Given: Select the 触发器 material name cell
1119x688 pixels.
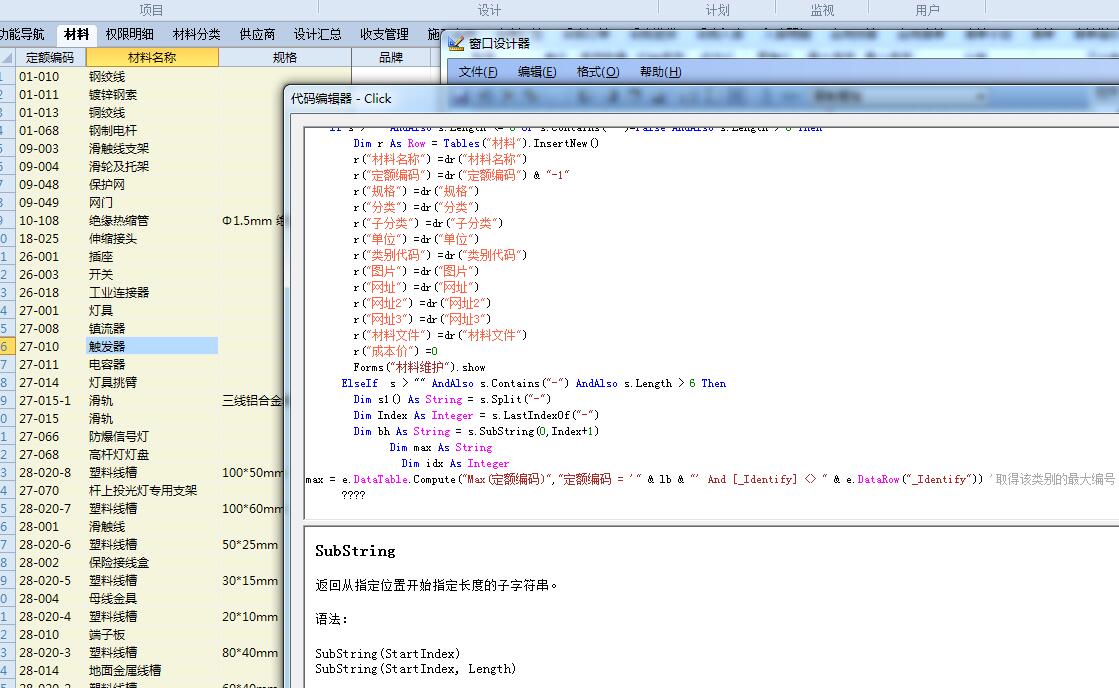Looking at the screenshot, I should click(x=152, y=346).
